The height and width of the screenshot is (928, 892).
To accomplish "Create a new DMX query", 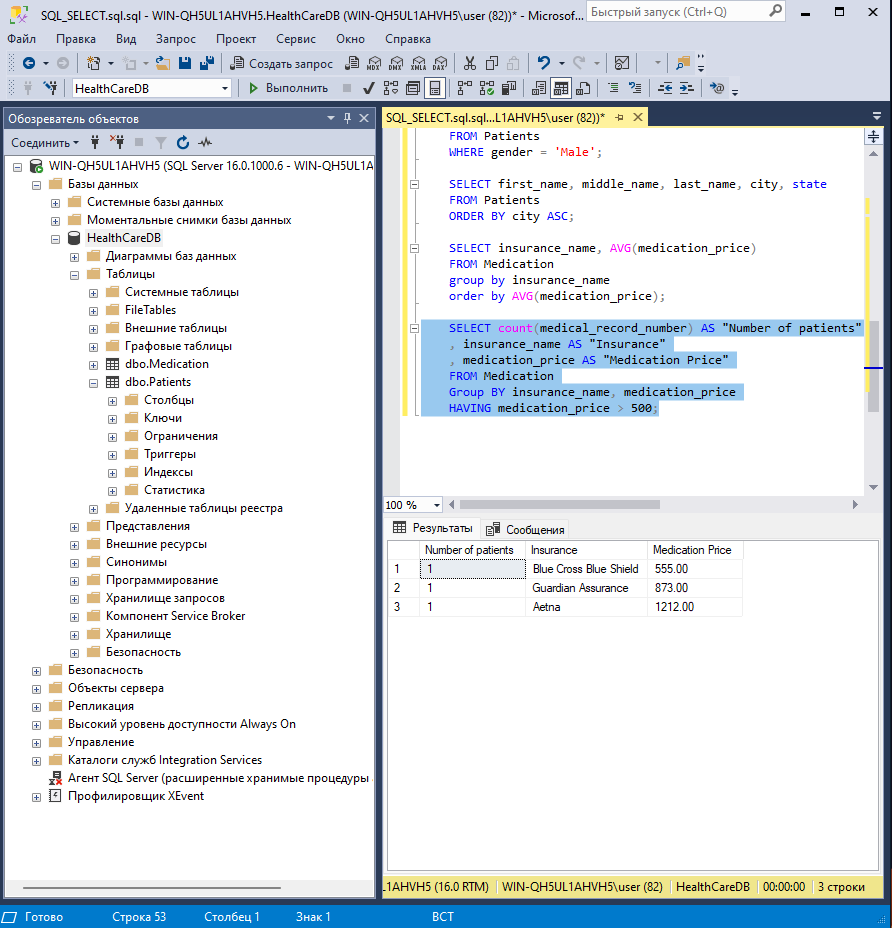I will point(396,63).
